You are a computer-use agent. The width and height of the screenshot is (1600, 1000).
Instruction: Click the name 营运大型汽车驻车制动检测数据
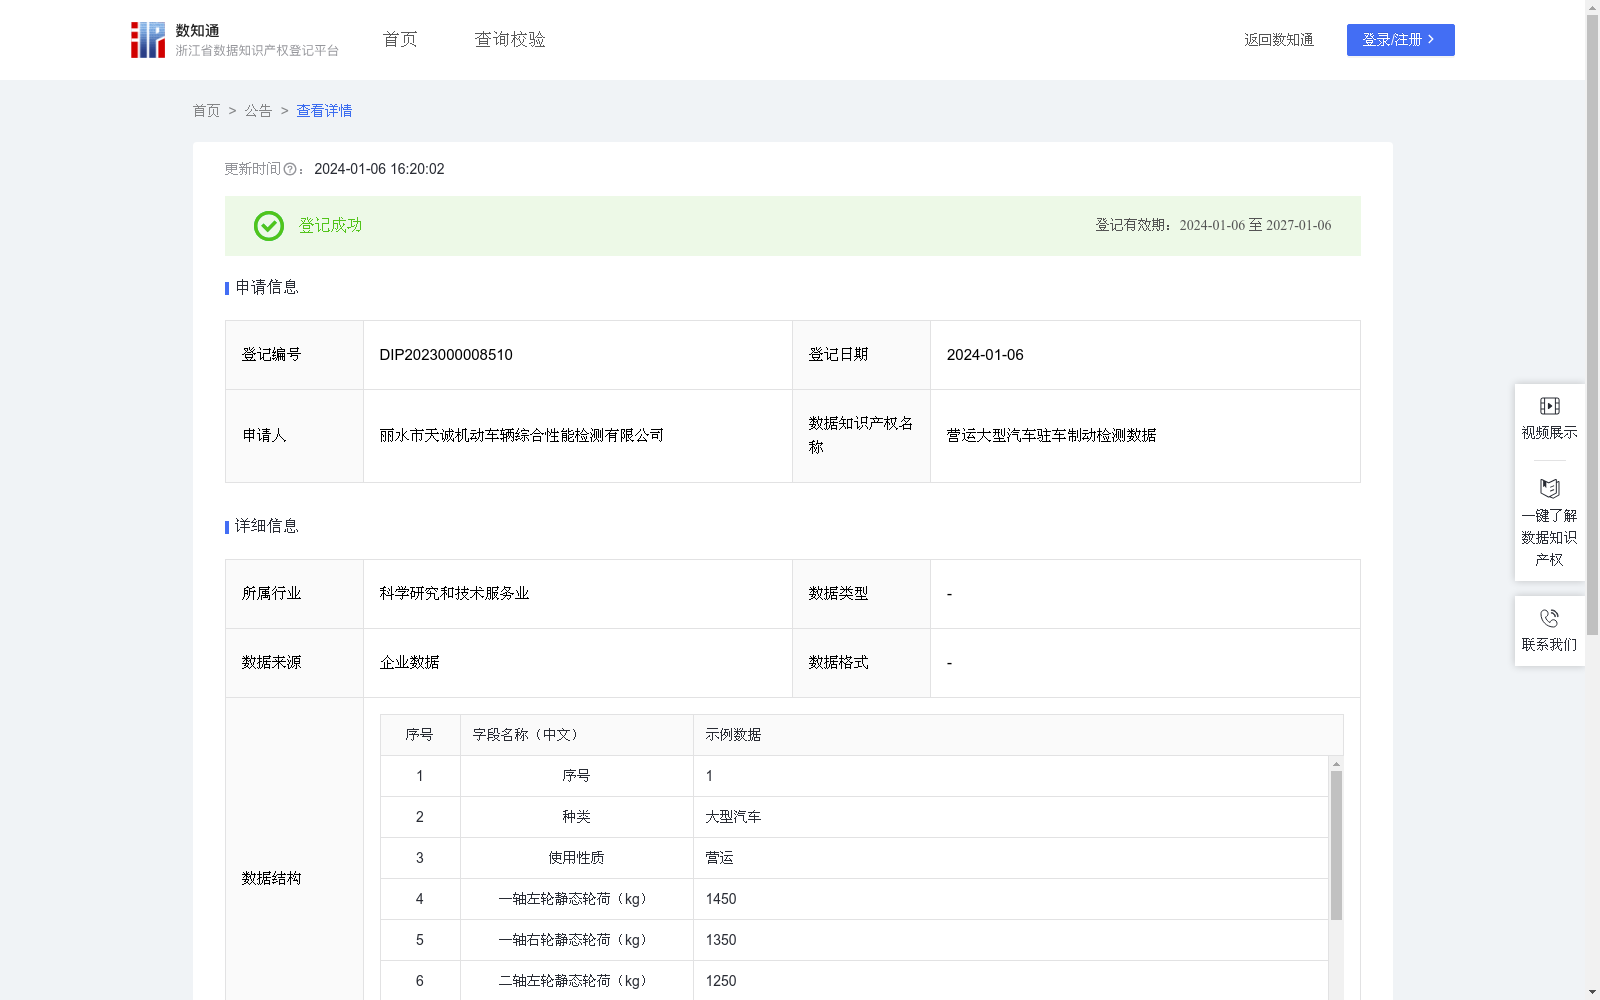1051,436
